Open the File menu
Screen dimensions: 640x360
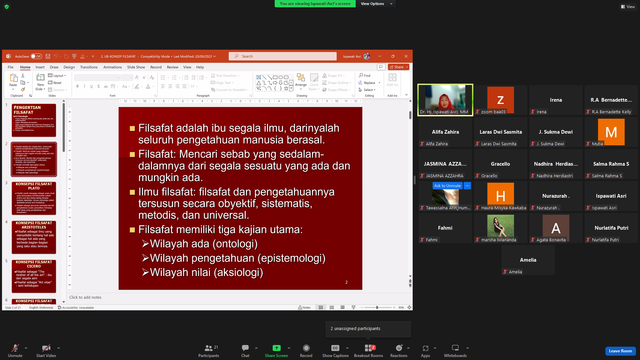pos(11,67)
